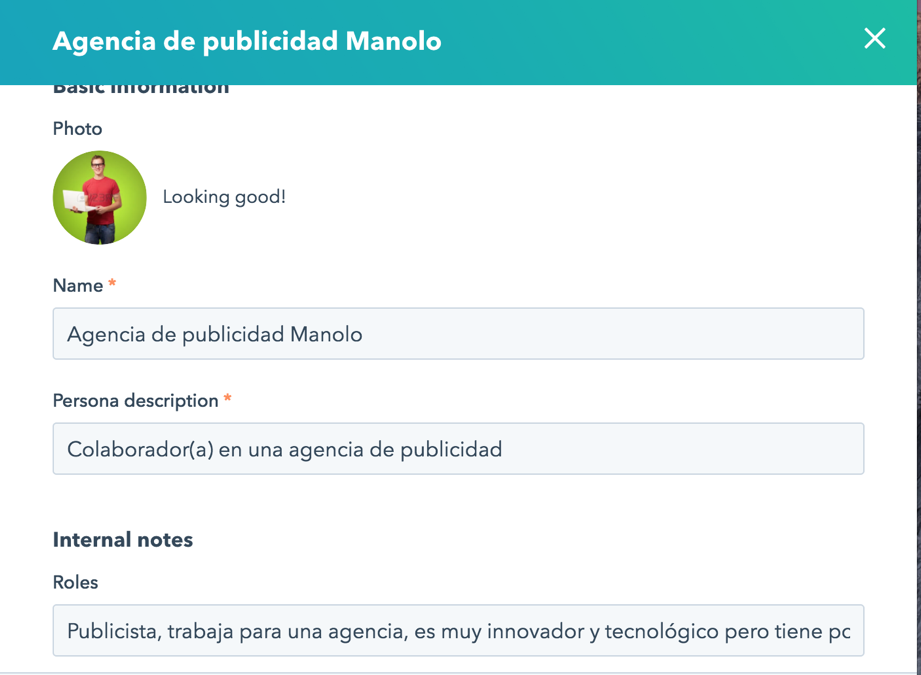Click the Roles label
921x675 pixels.
pyautogui.click(x=75, y=582)
